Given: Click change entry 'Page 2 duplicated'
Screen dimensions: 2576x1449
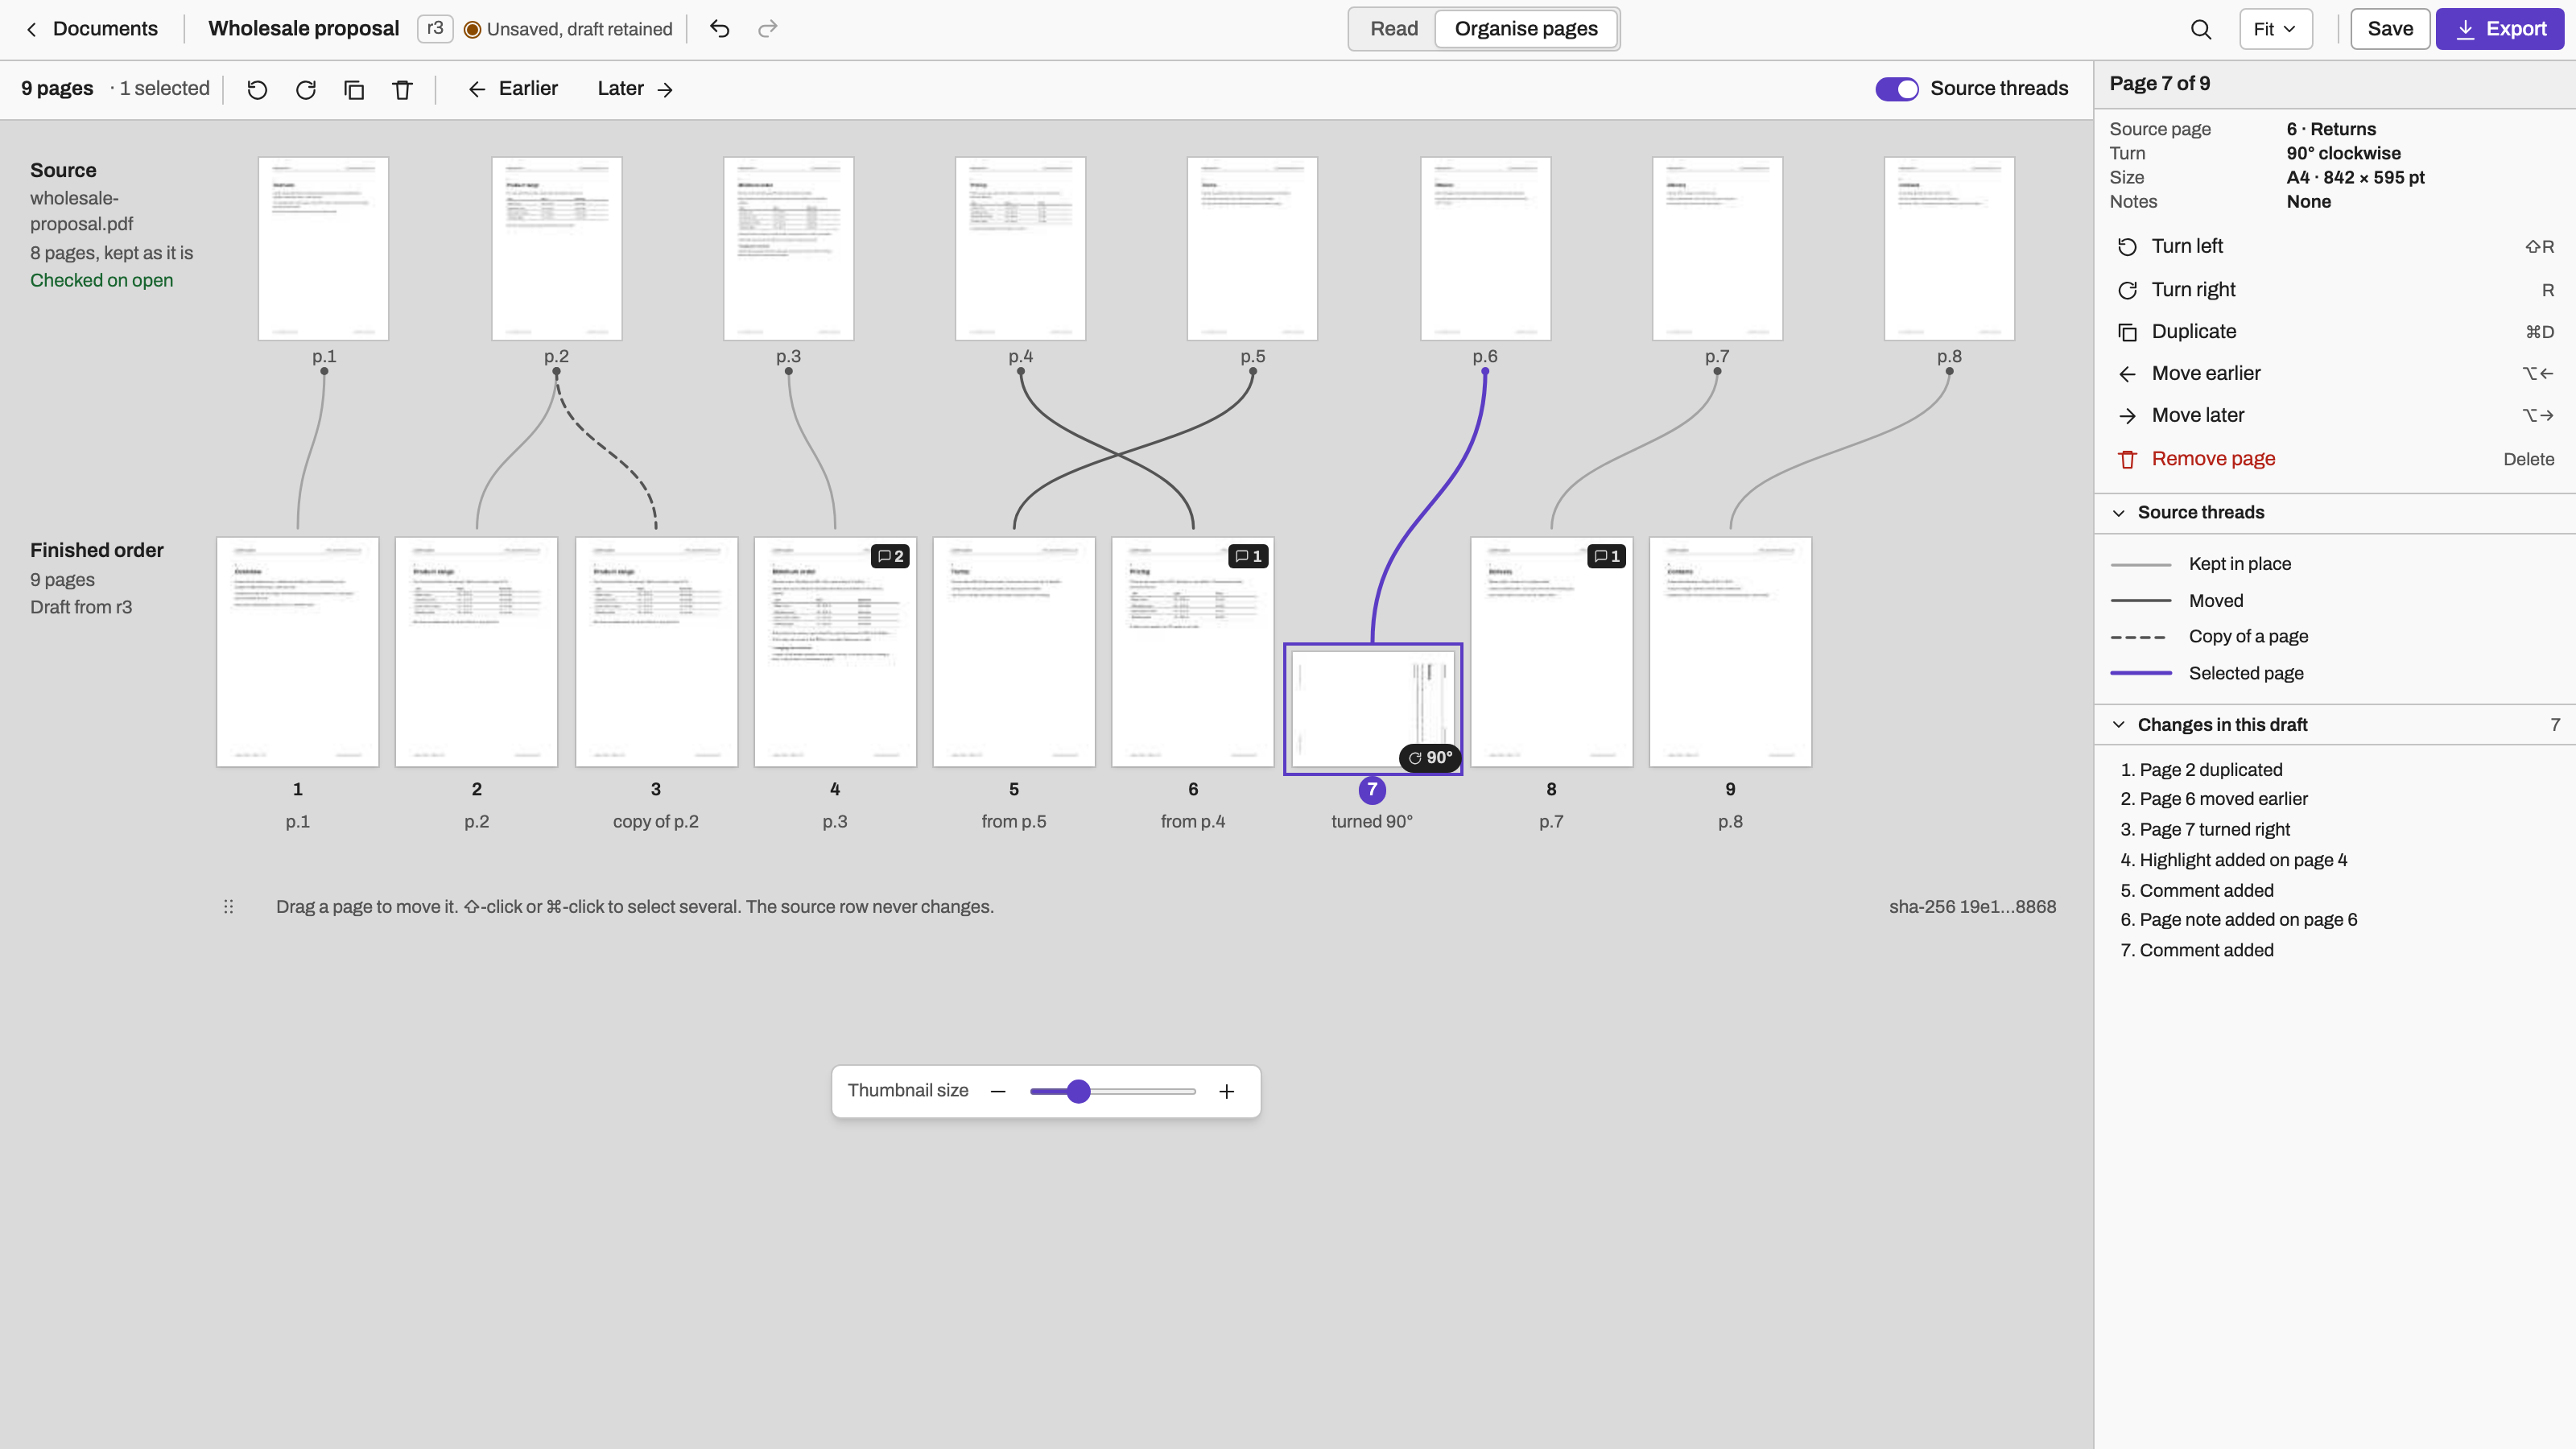Looking at the screenshot, I should (2210, 770).
